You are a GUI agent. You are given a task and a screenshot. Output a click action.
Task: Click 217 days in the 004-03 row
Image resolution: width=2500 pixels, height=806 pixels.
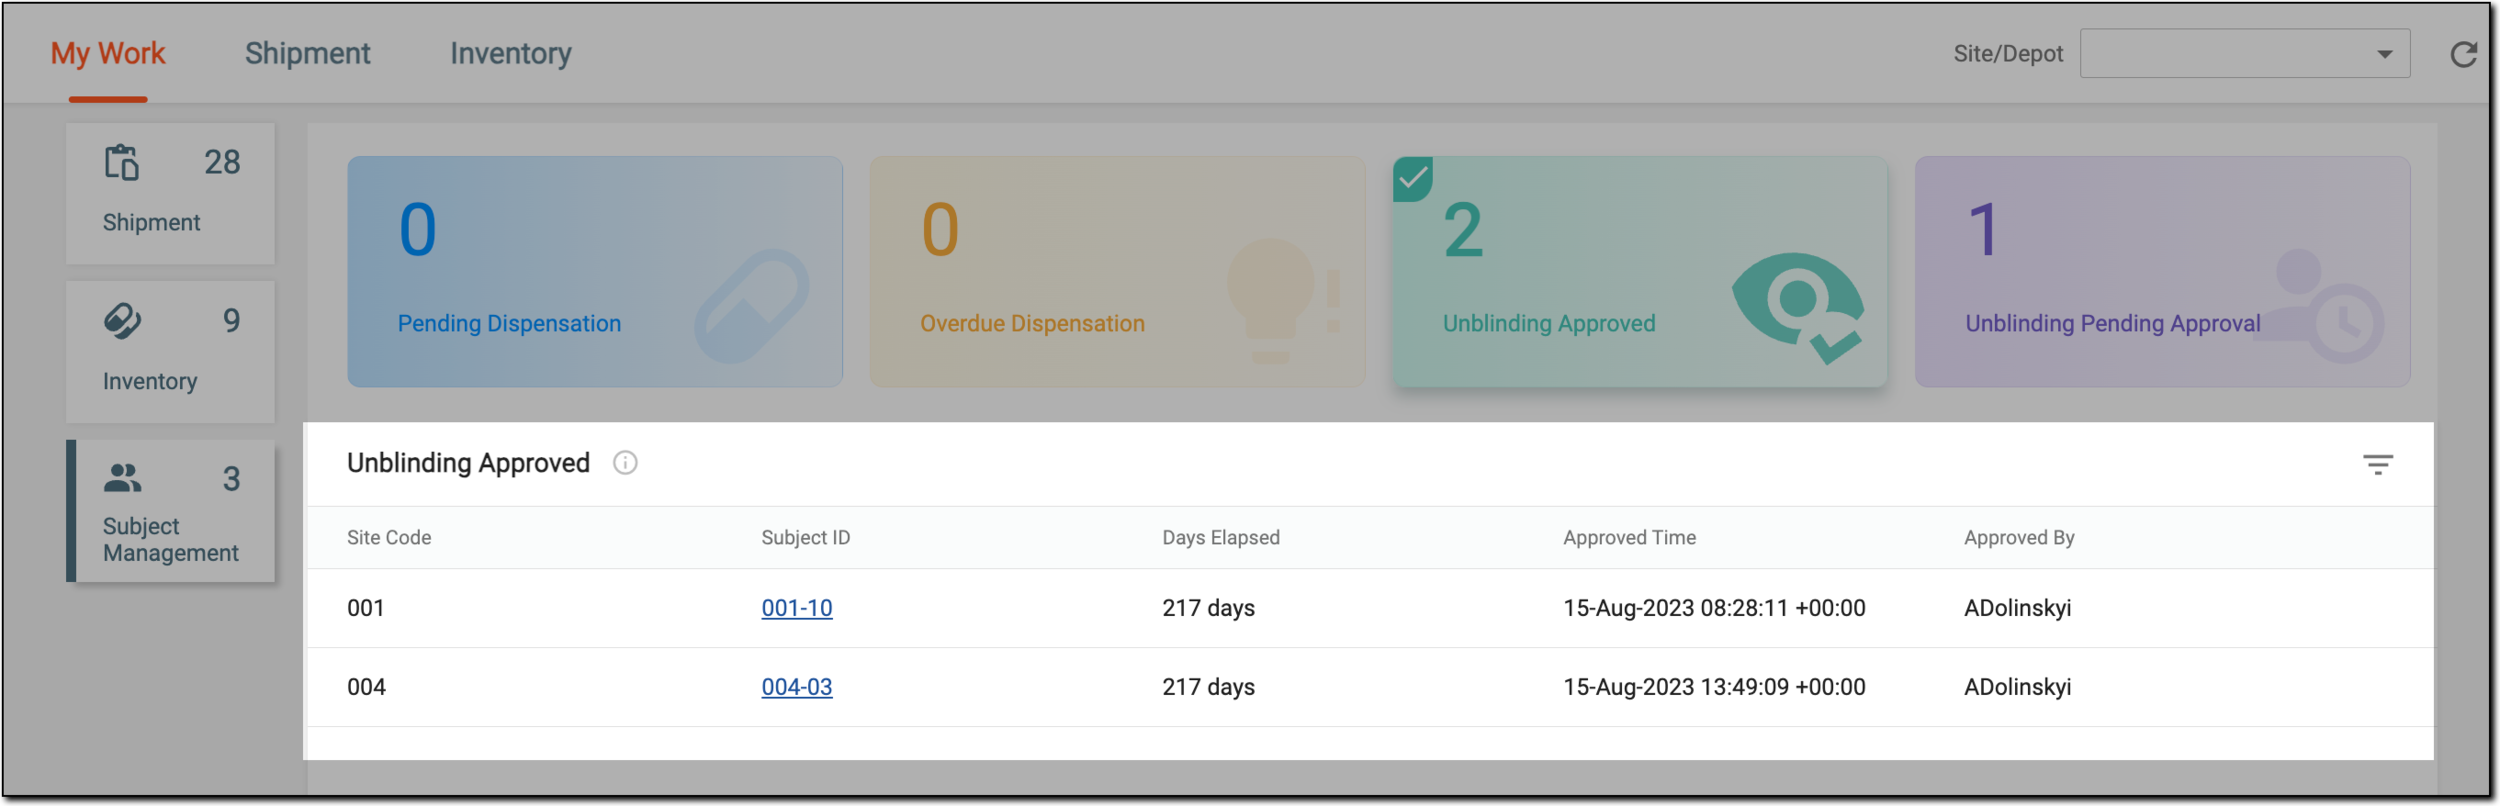tap(1208, 687)
